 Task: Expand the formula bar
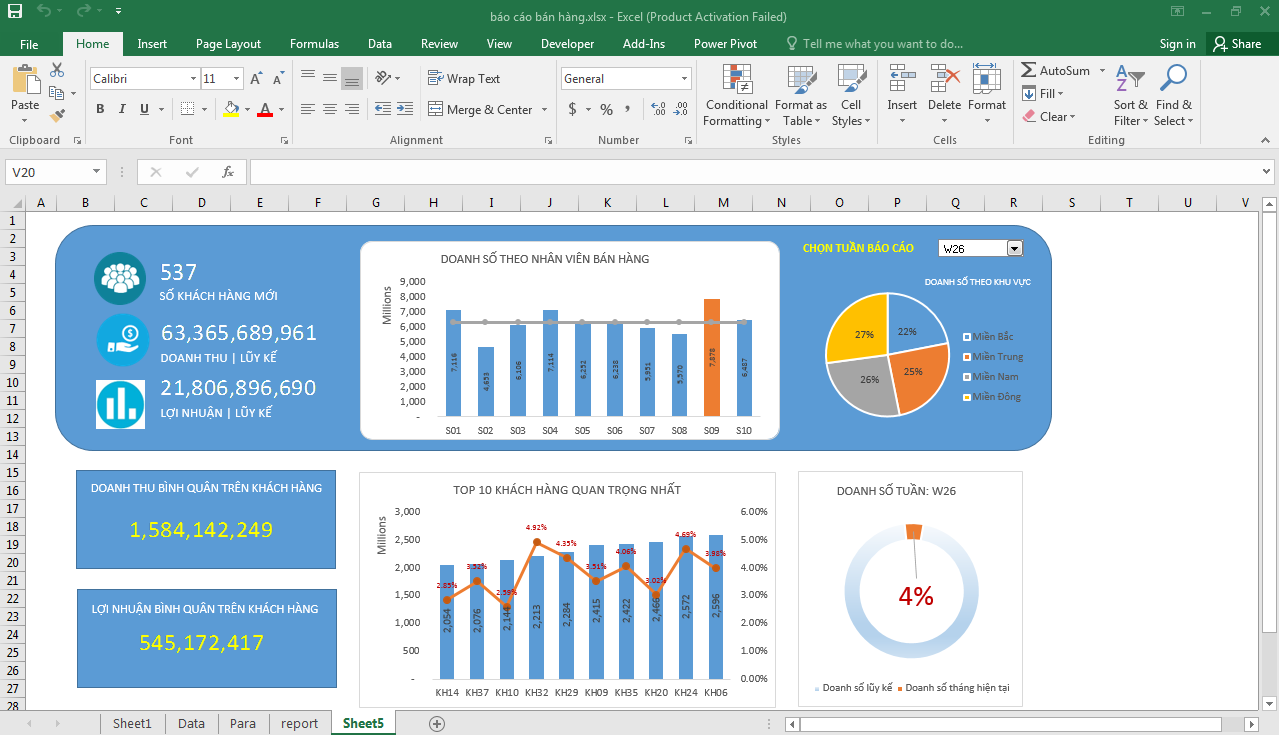1267,172
